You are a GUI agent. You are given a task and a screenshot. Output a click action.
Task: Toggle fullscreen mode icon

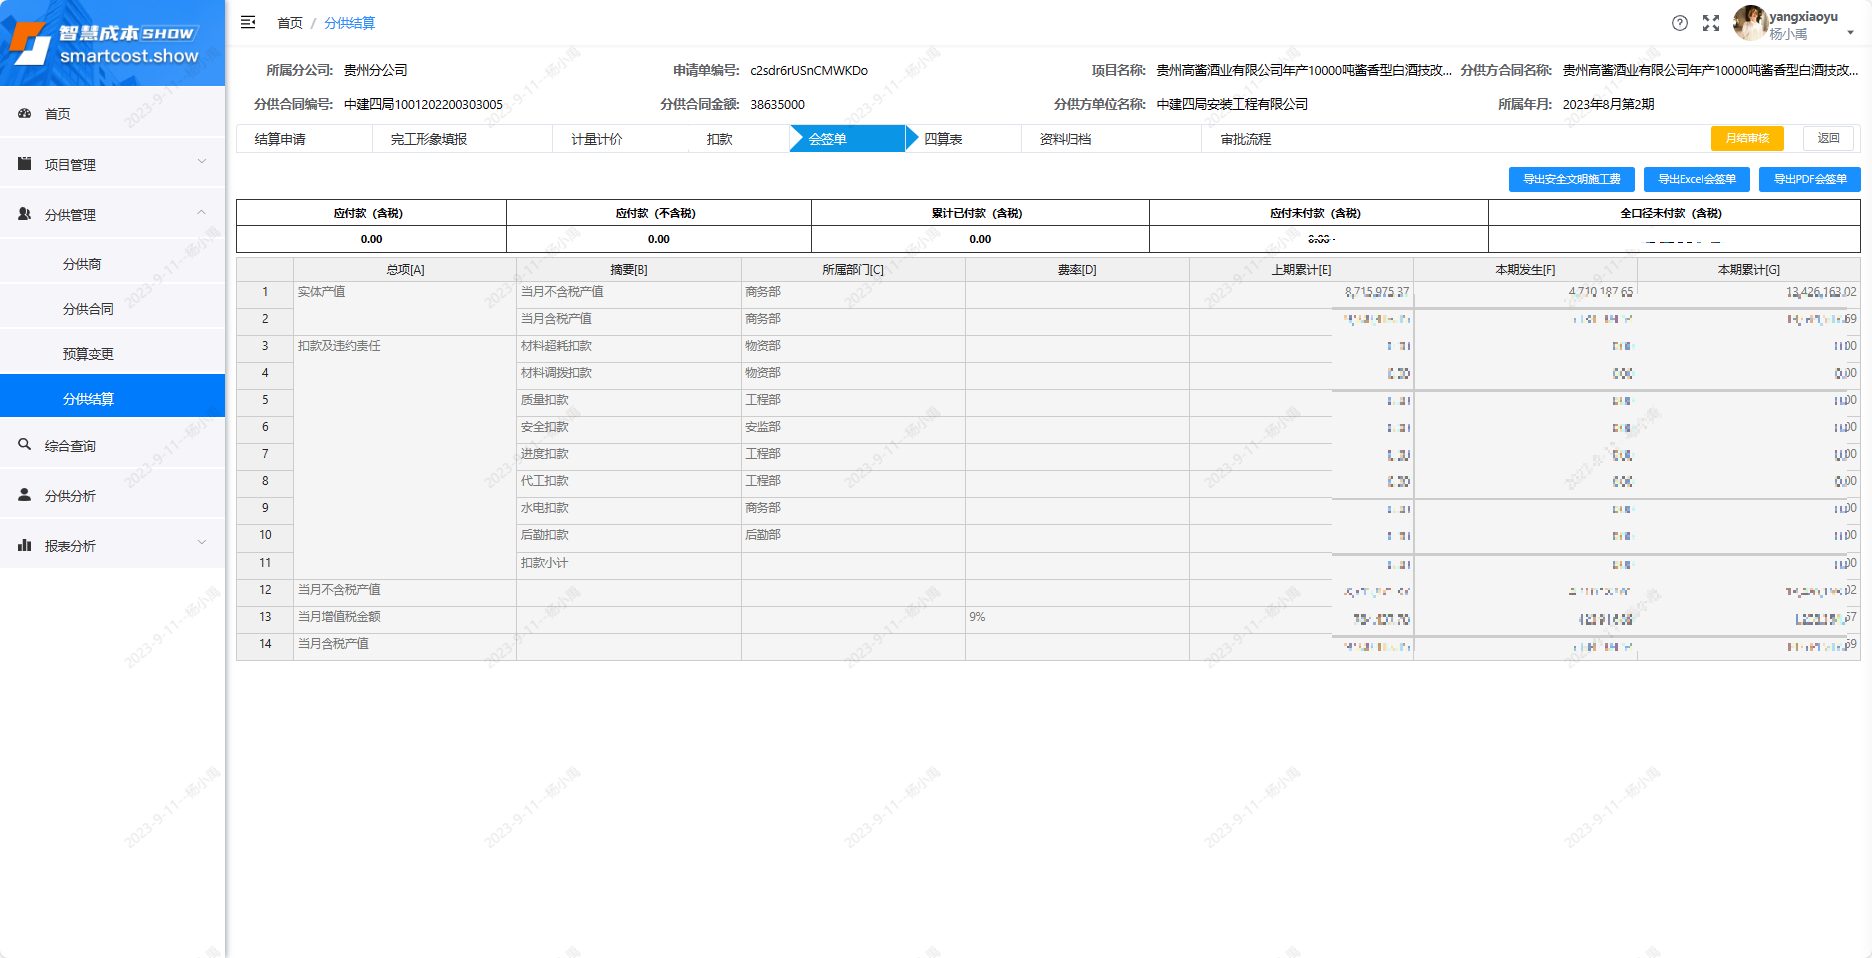pyautogui.click(x=1711, y=23)
